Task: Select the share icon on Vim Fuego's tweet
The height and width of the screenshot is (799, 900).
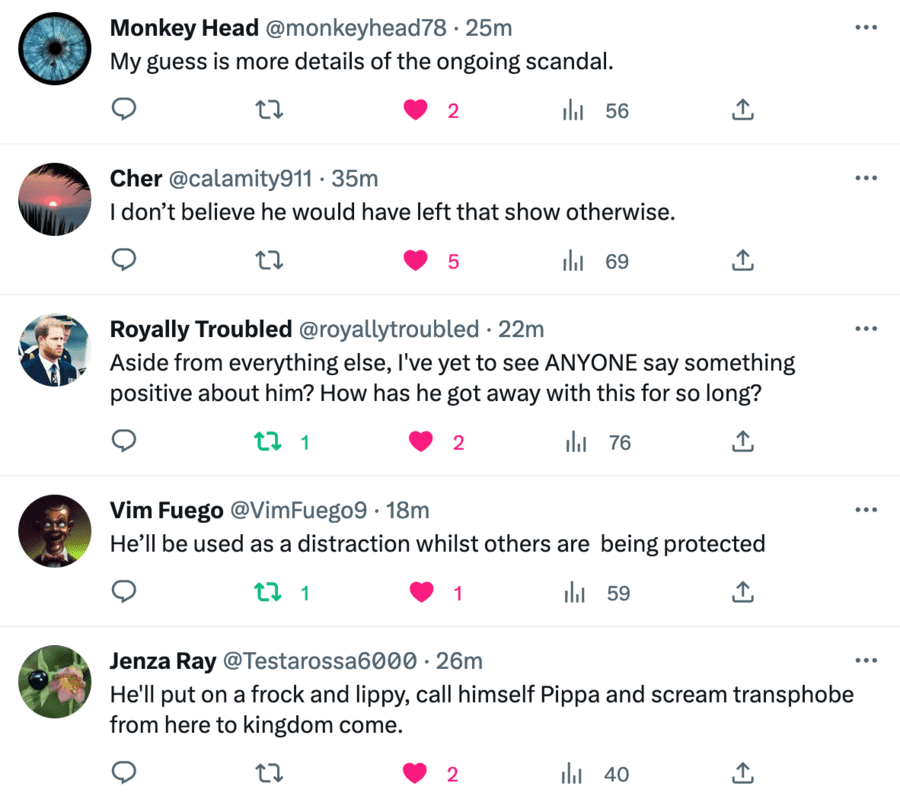Action: coord(742,592)
